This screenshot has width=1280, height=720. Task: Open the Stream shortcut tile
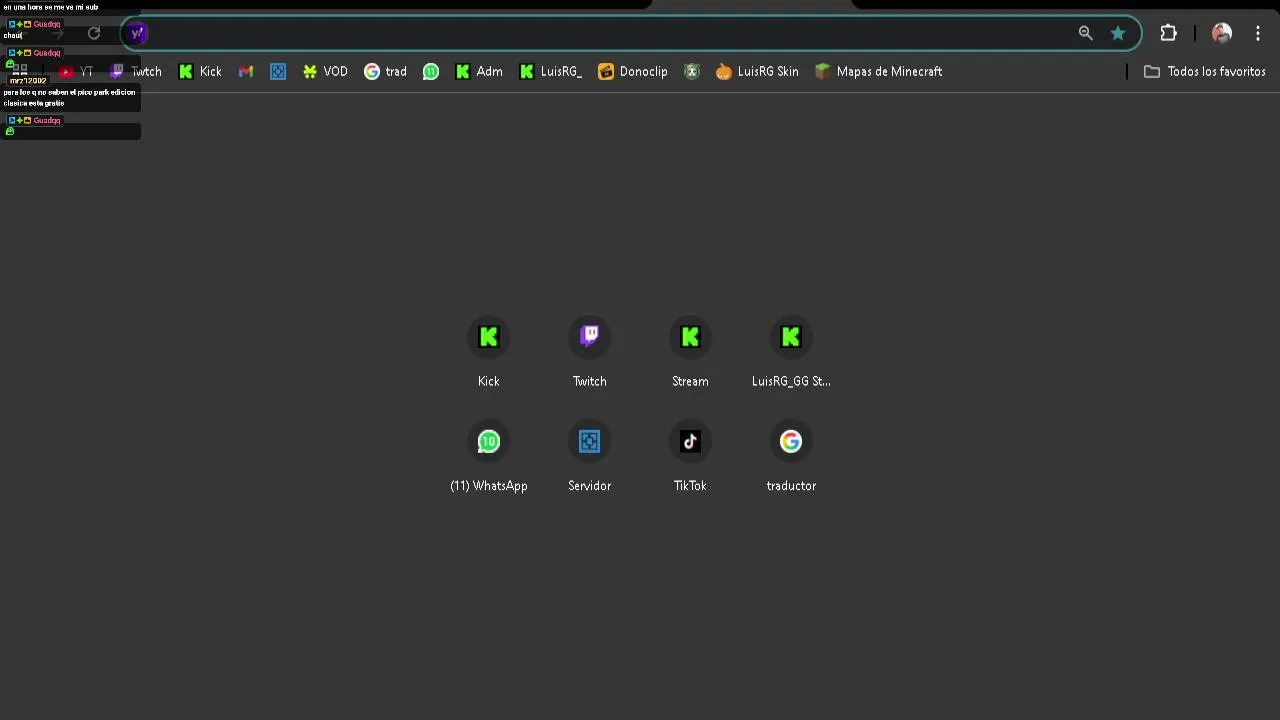point(690,352)
